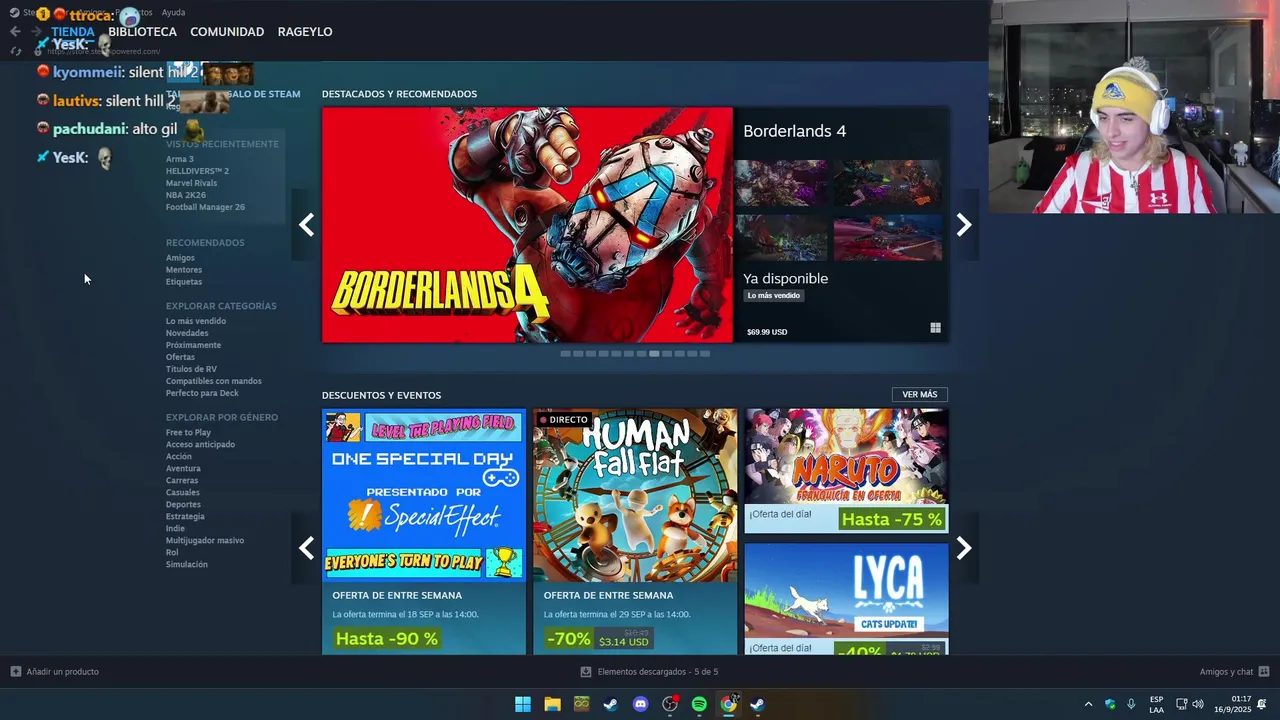The height and width of the screenshot is (720, 1280).
Task: Select the highlighted featured carousel page dot
Action: click(654, 353)
